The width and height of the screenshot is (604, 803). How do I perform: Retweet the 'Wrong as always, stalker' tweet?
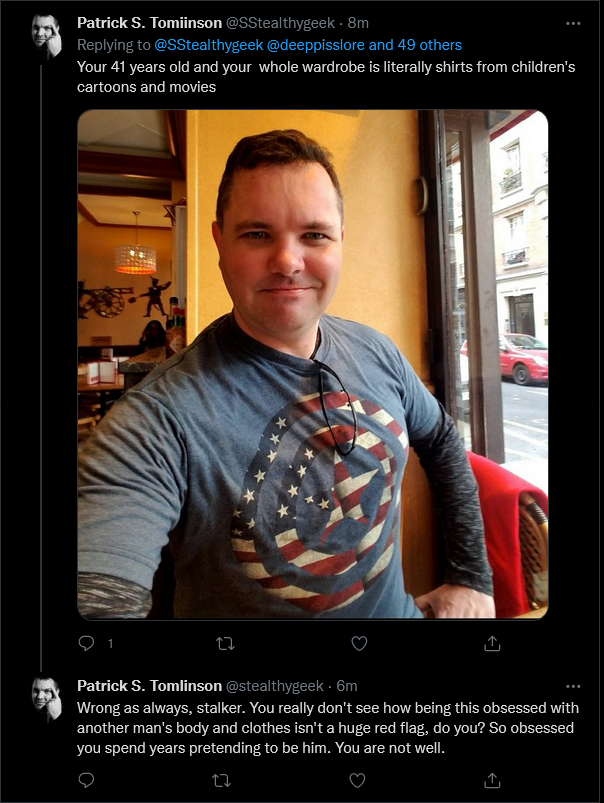coord(221,780)
